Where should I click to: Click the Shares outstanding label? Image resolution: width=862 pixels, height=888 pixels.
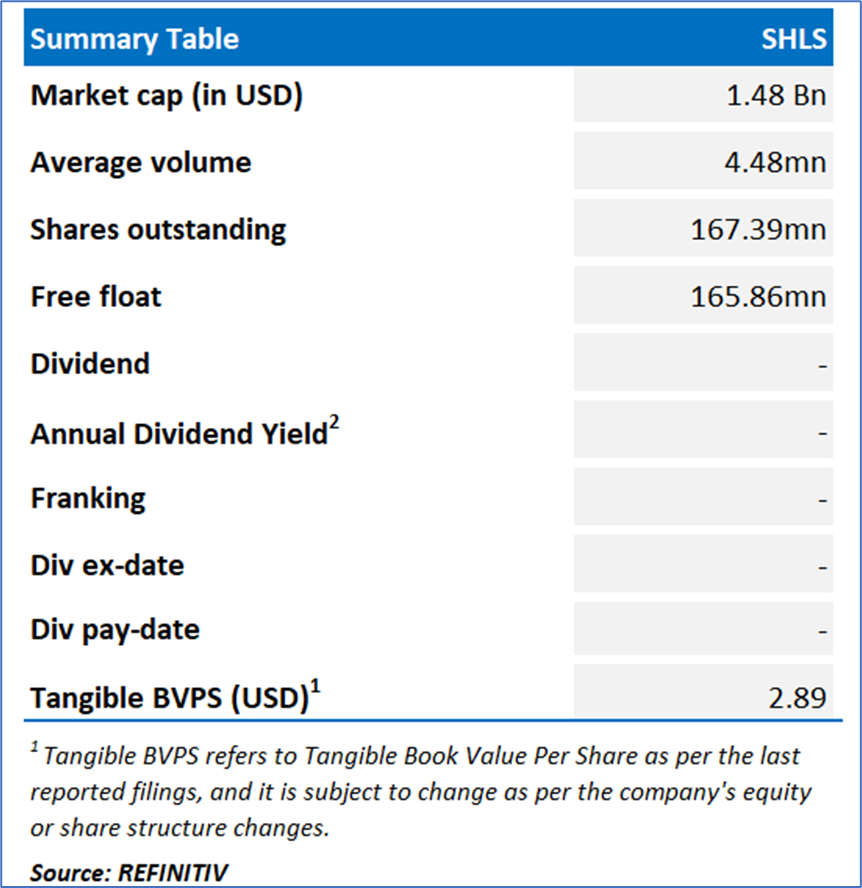click(x=158, y=229)
